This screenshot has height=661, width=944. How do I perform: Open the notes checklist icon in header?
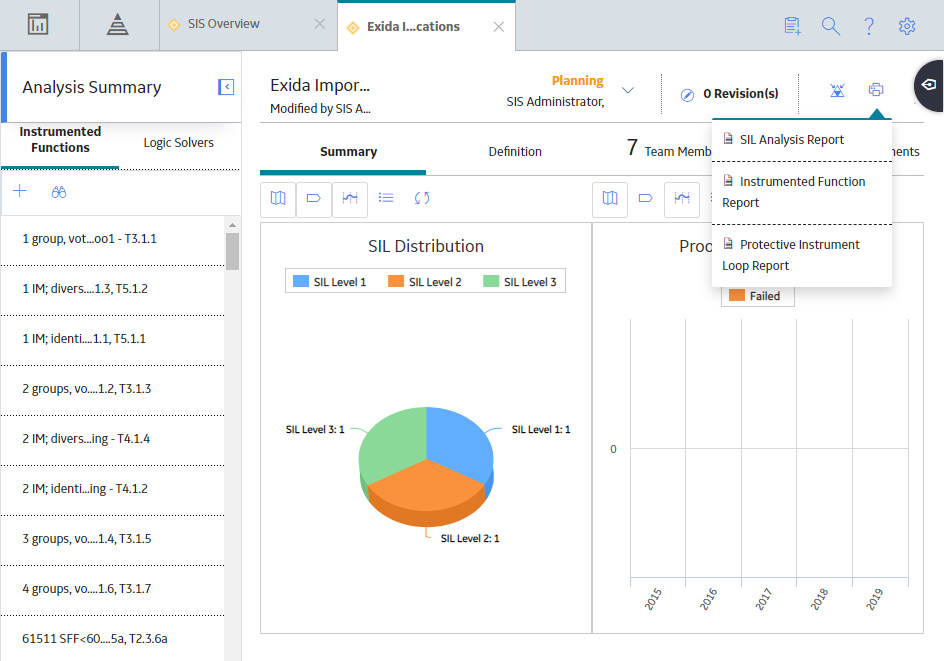coord(792,26)
